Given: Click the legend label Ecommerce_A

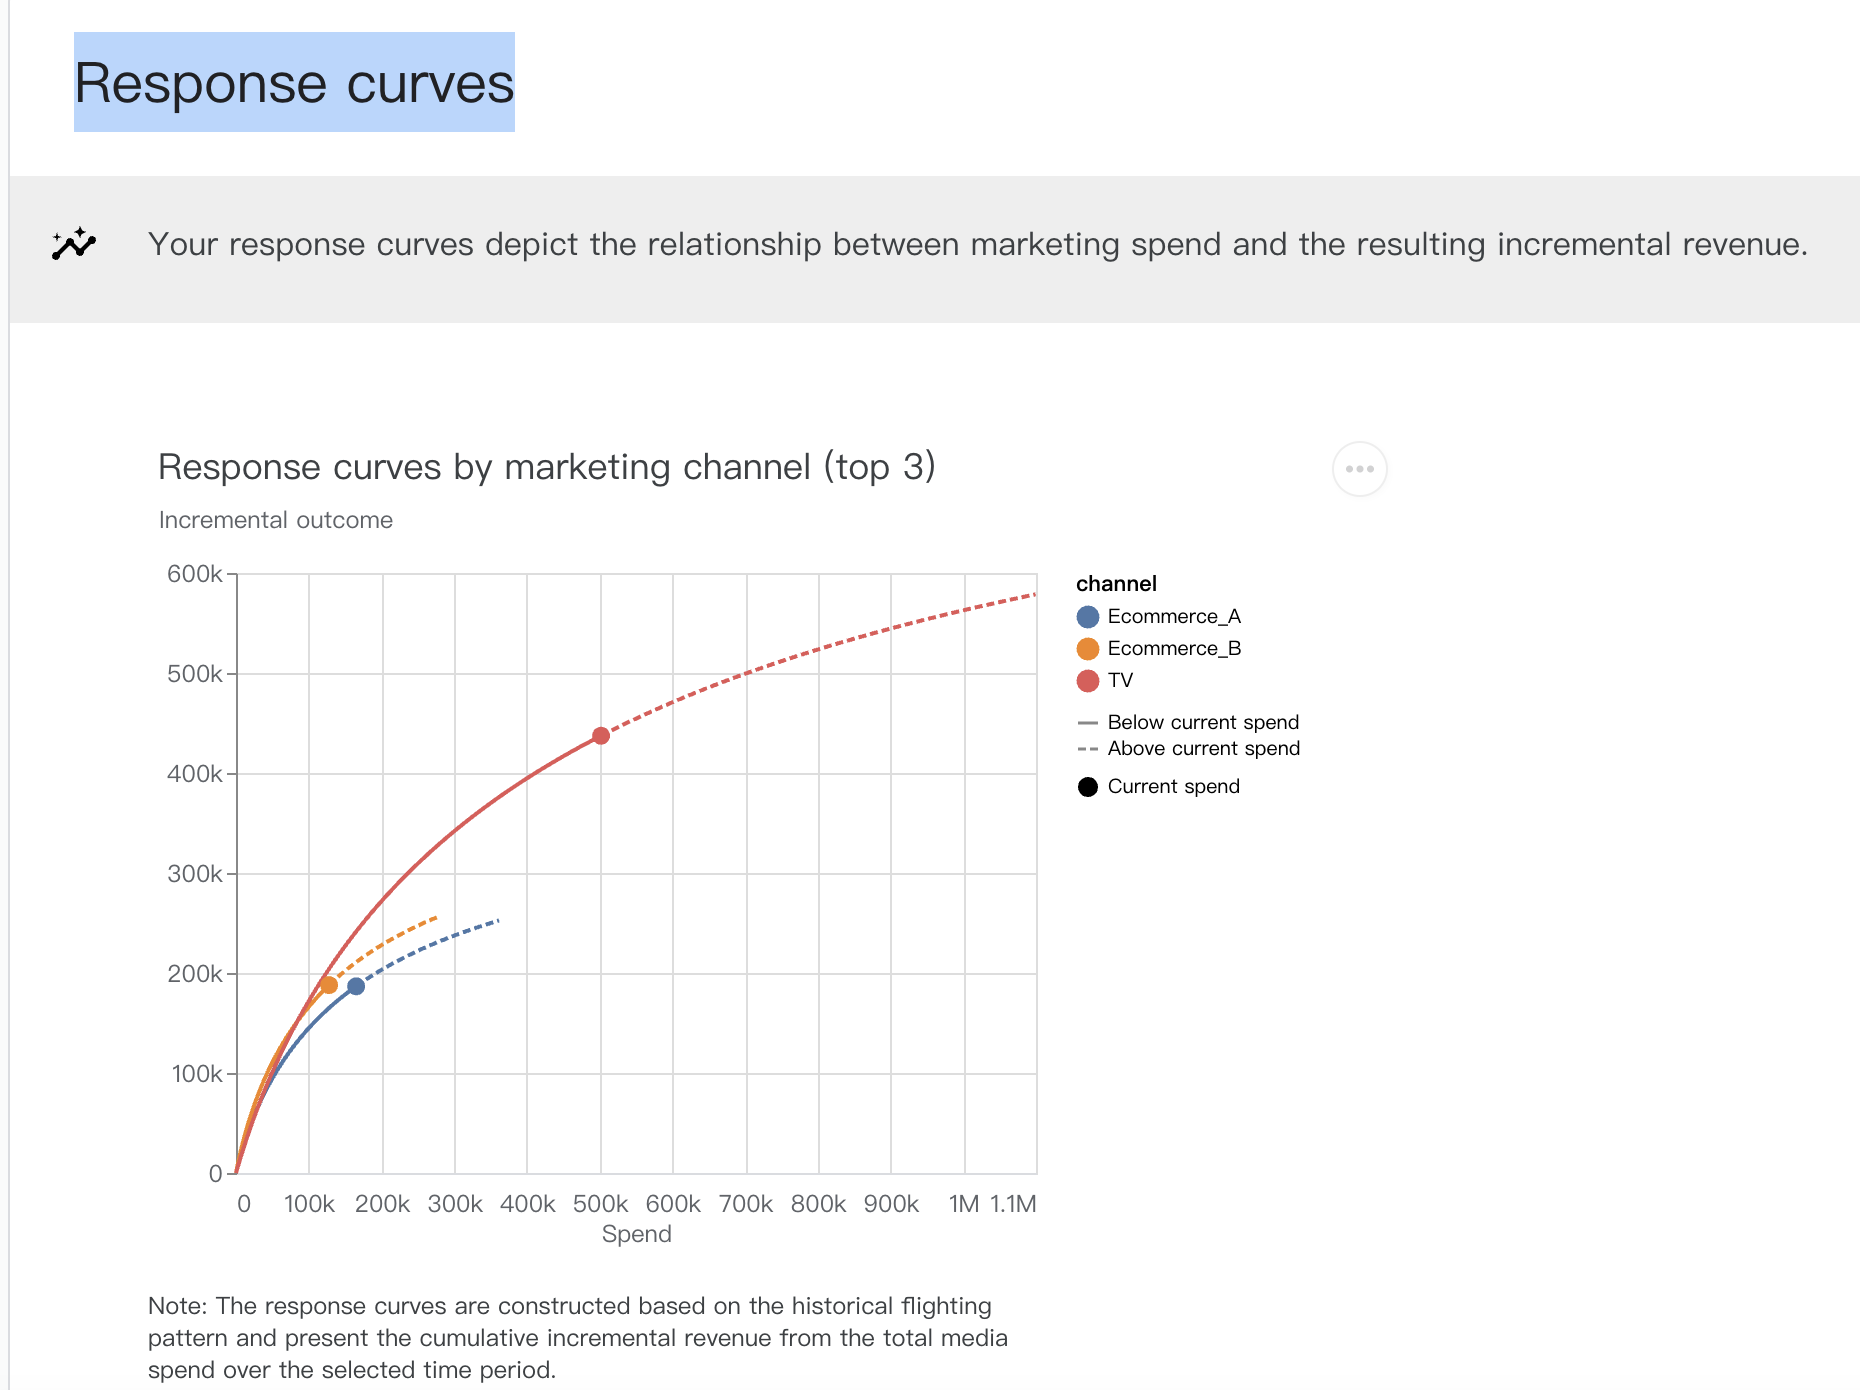Looking at the screenshot, I should [x=1174, y=617].
